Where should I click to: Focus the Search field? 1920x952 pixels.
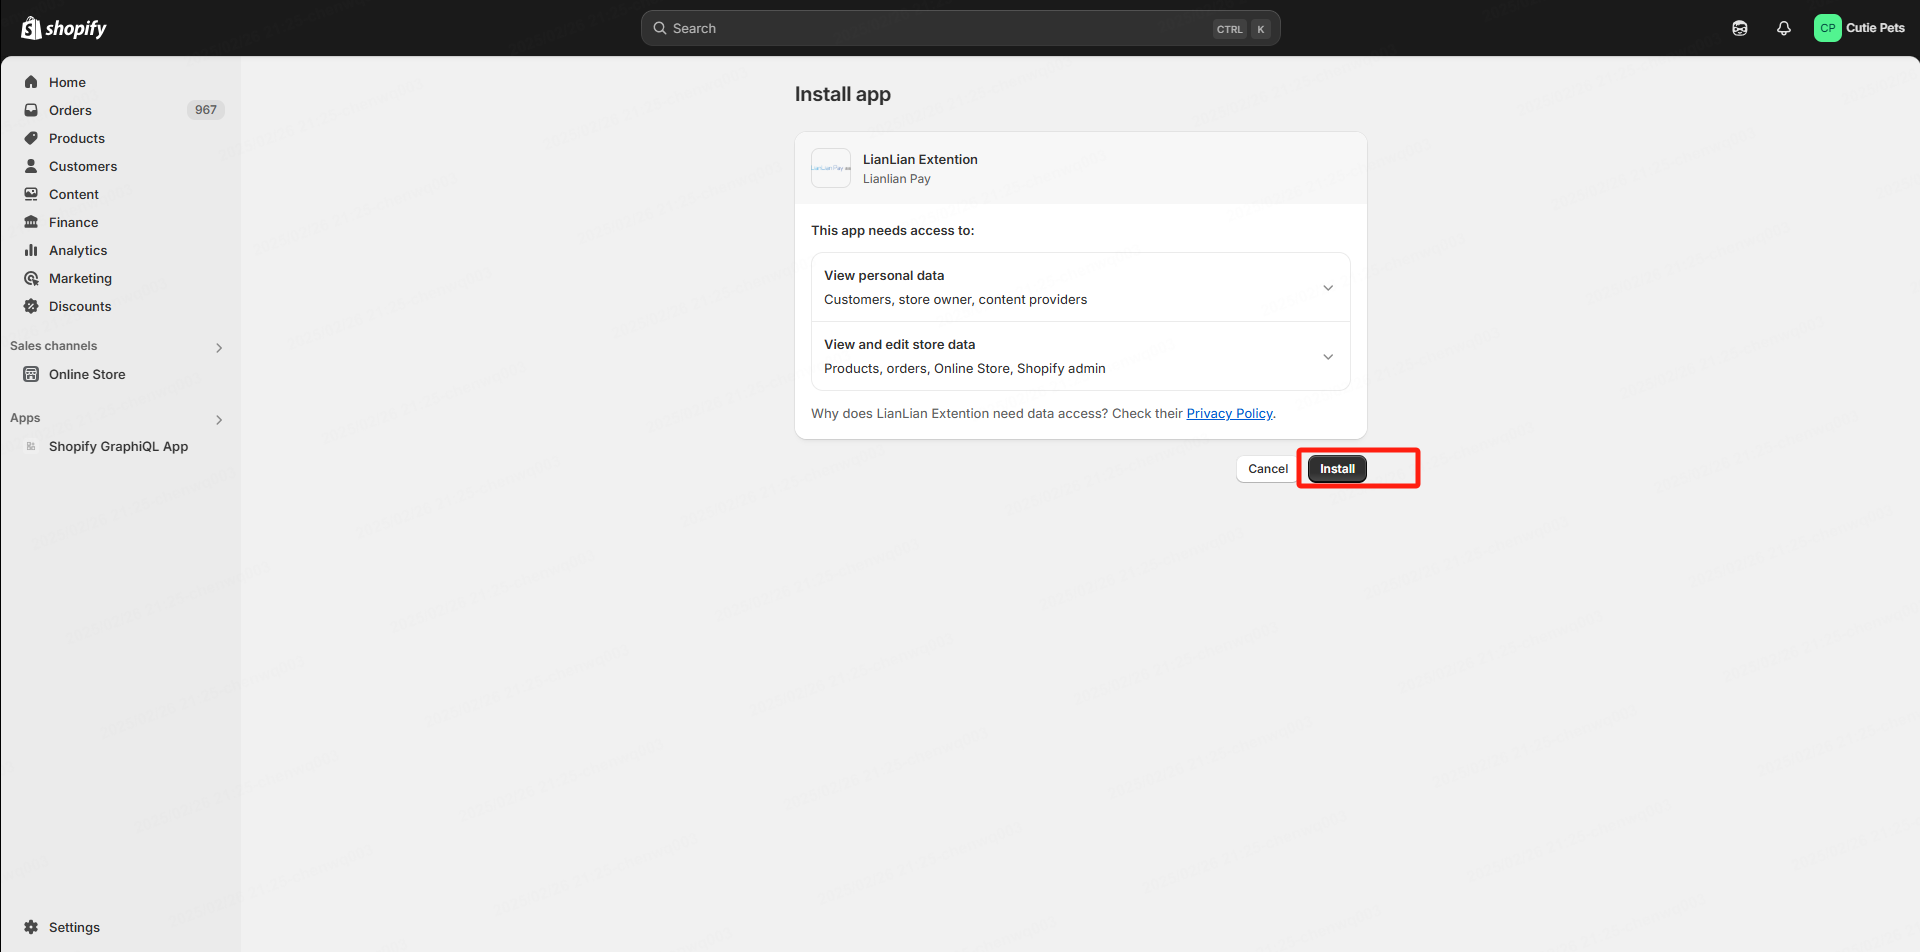tap(960, 28)
